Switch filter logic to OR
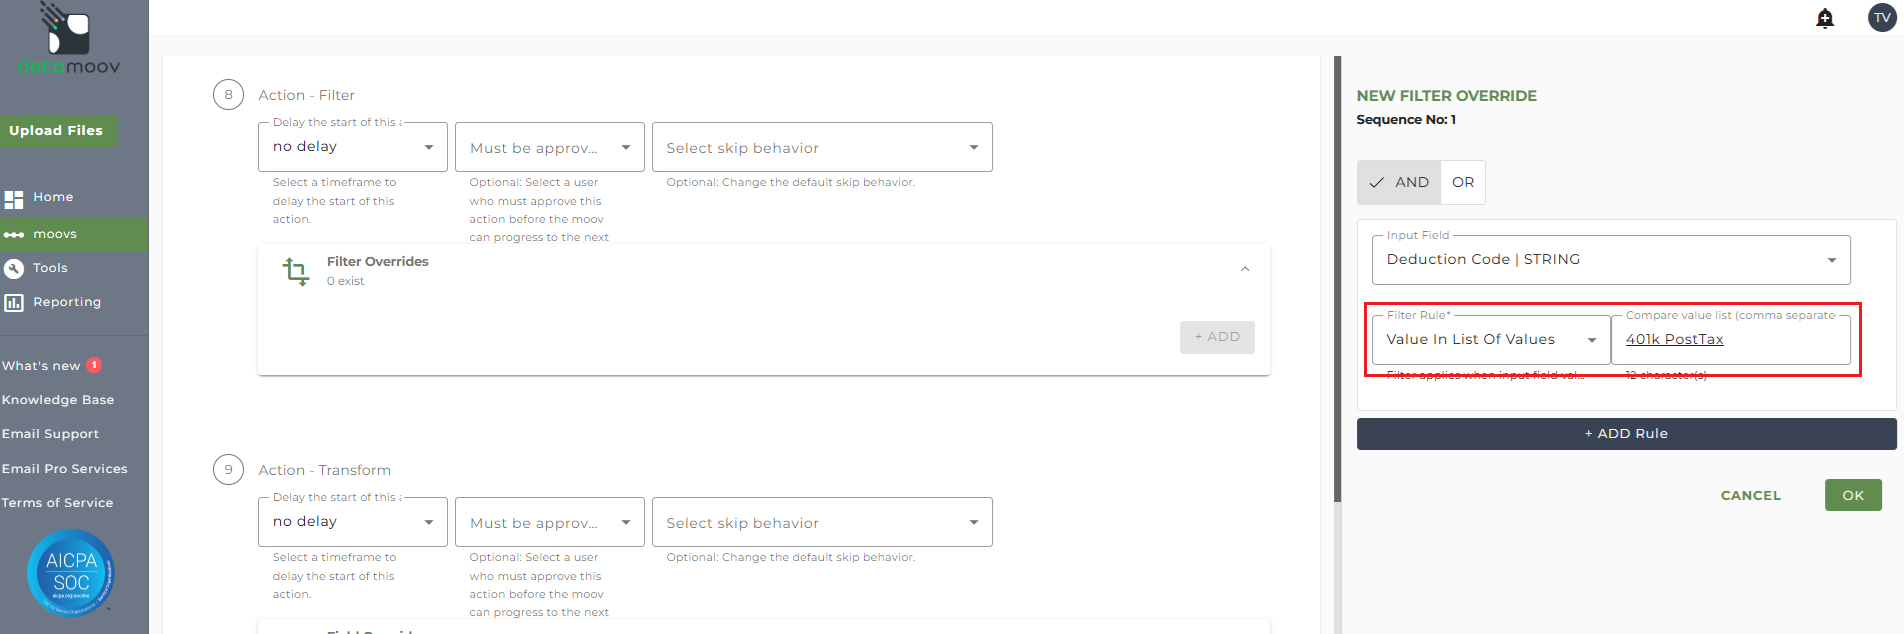The height and width of the screenshot is (634, 1904). (x=1463, y=182)
